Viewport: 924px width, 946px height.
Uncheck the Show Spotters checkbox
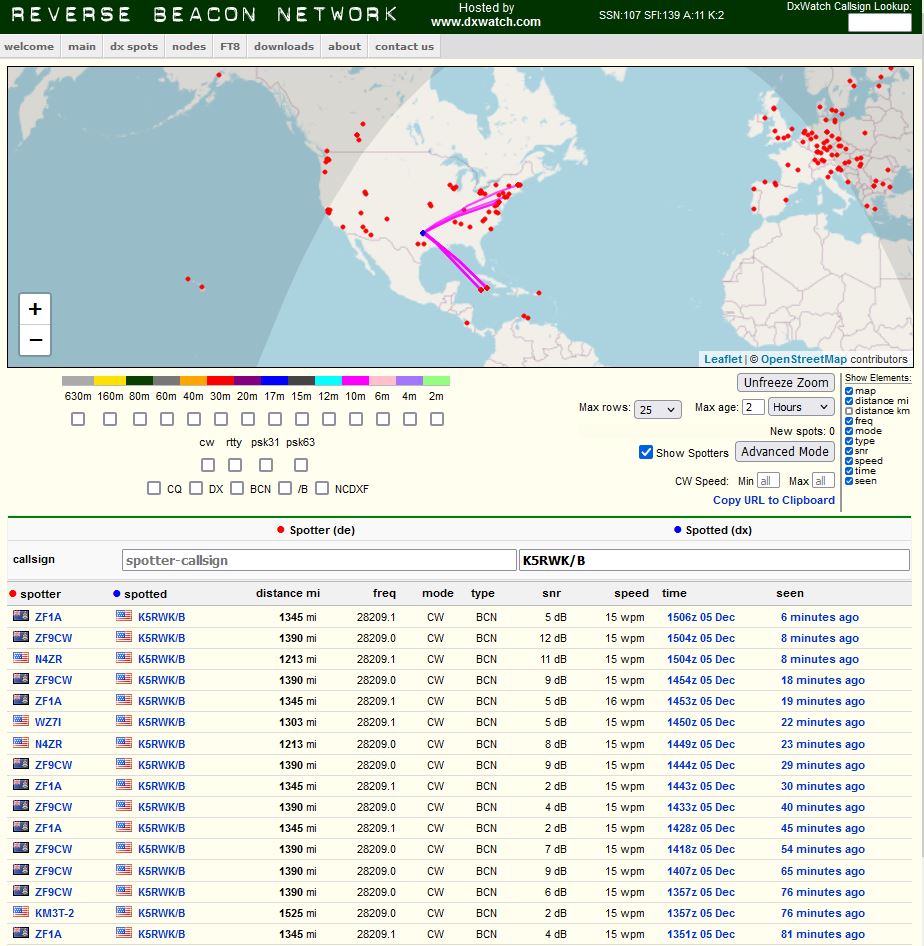[x=645, y=452]
